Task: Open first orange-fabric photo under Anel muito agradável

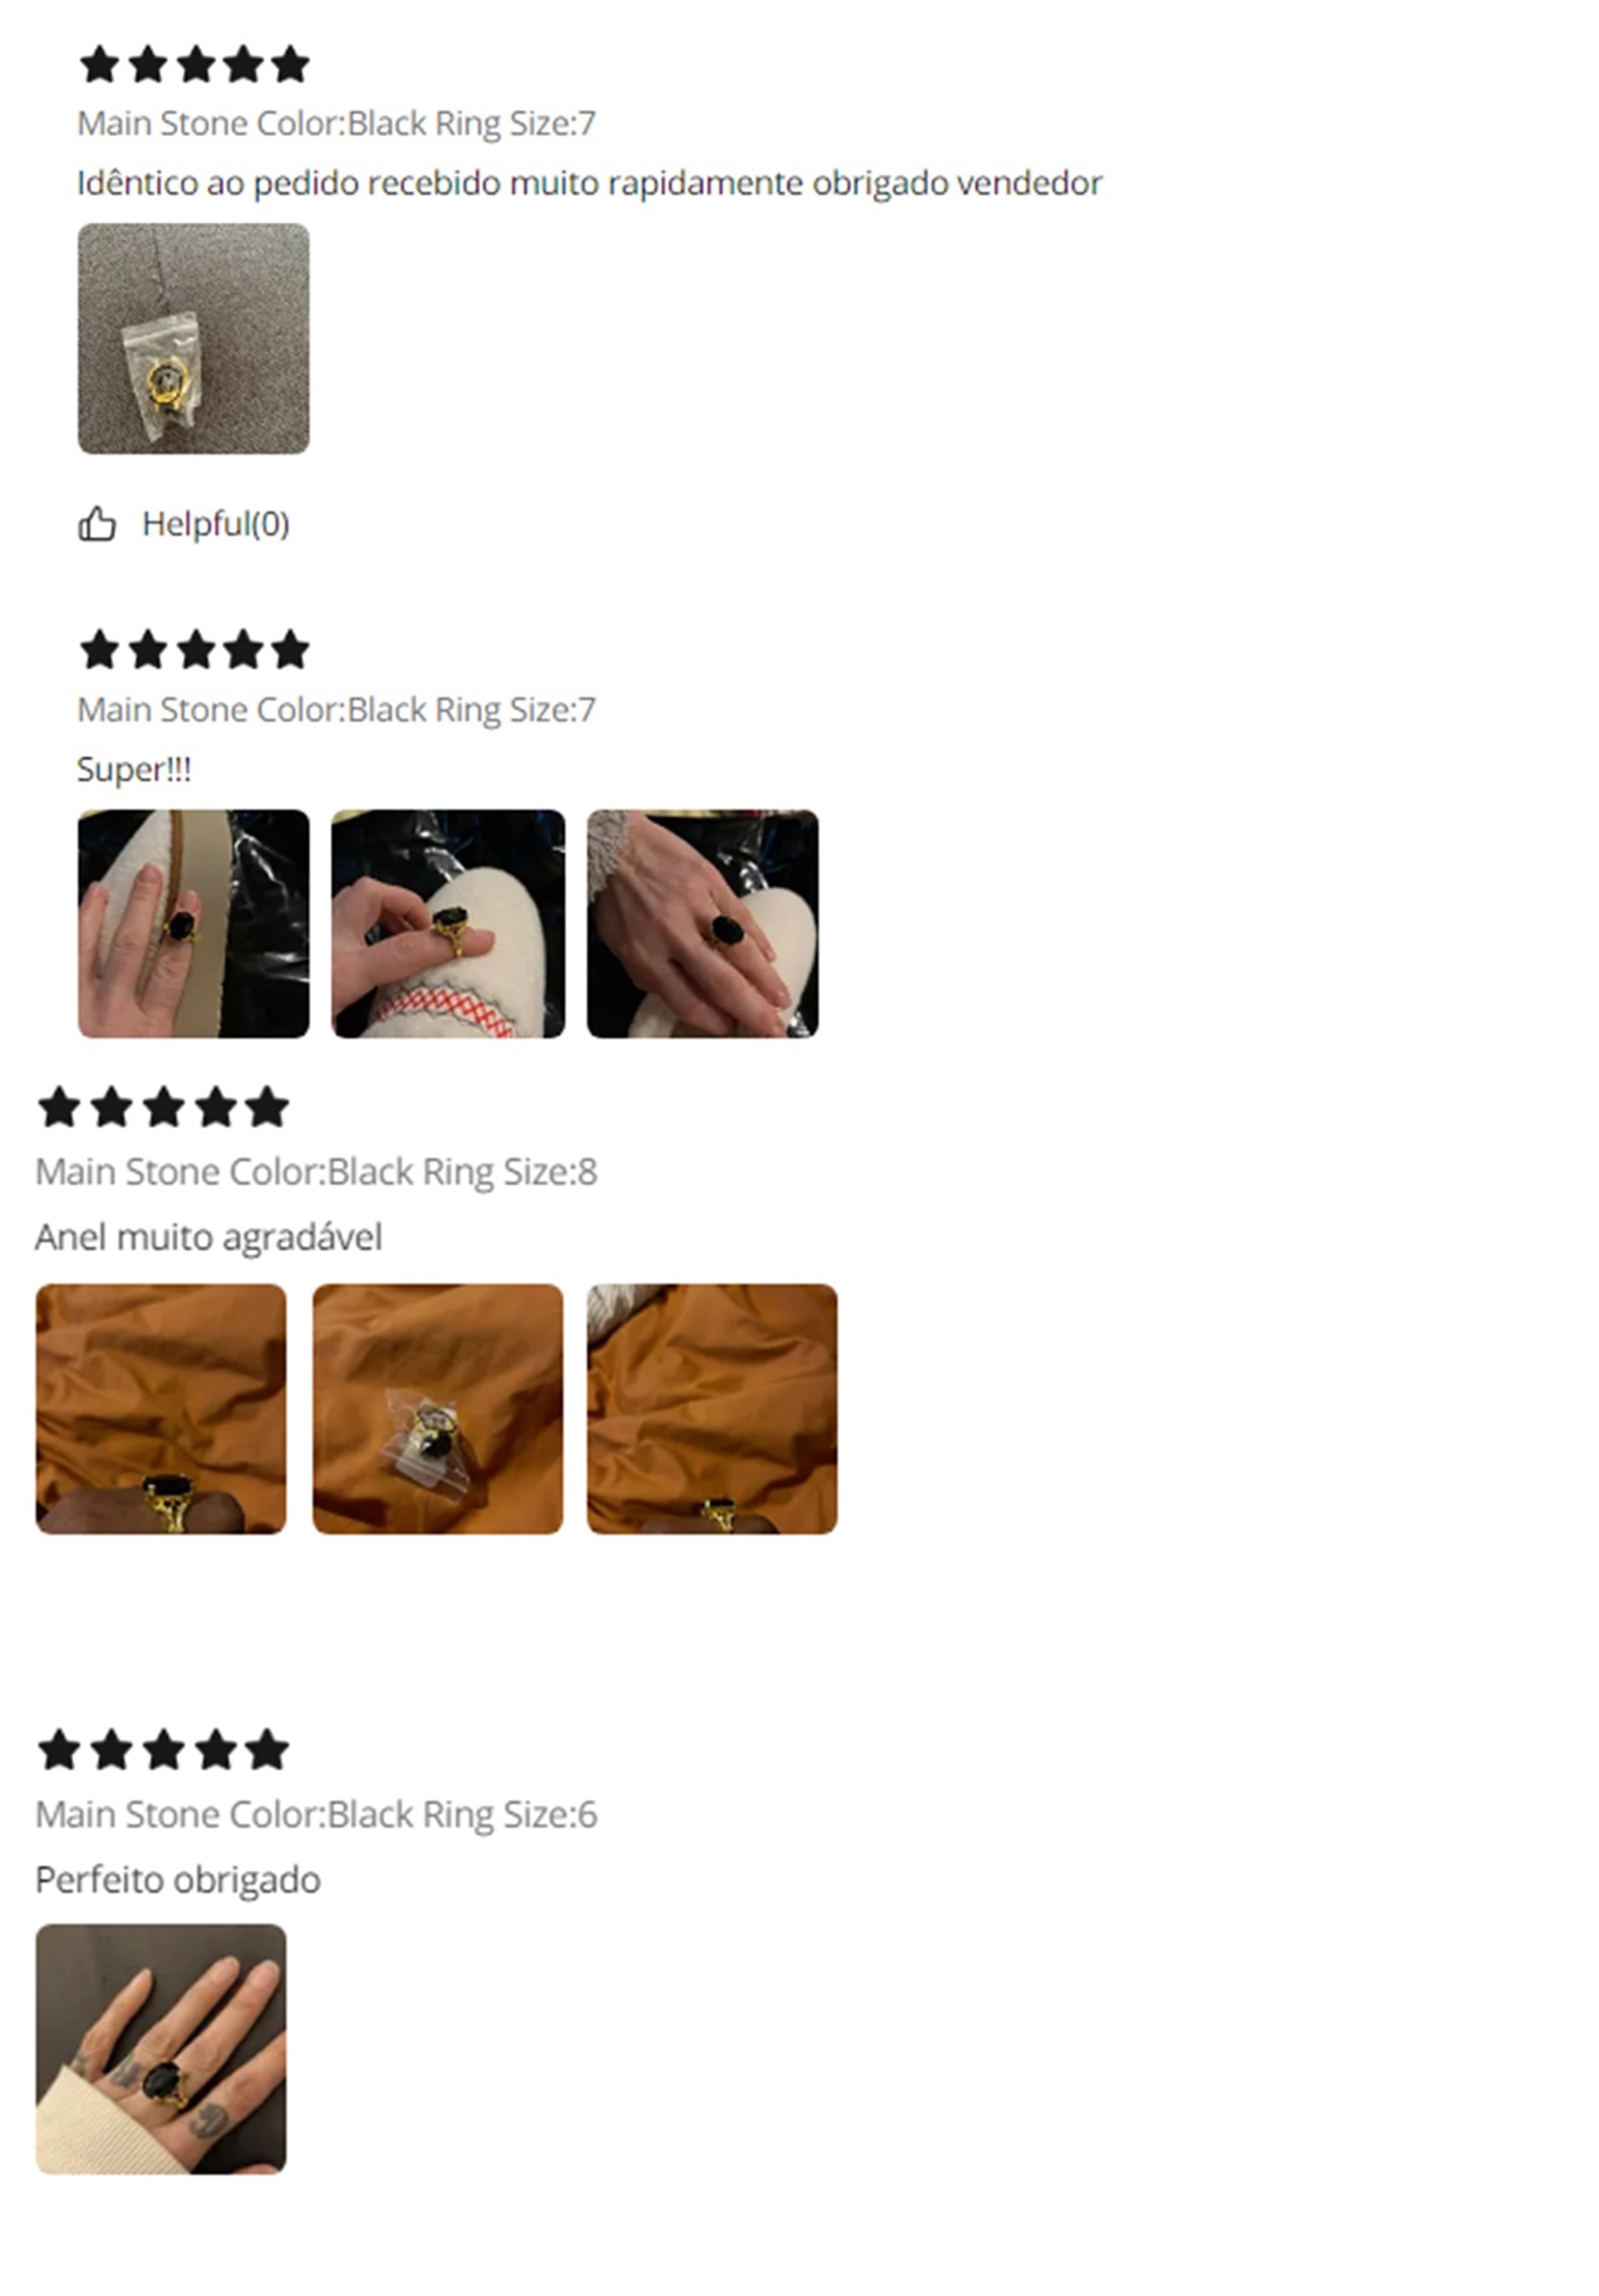Action: pyautogui.click(x=161, y=1408)
